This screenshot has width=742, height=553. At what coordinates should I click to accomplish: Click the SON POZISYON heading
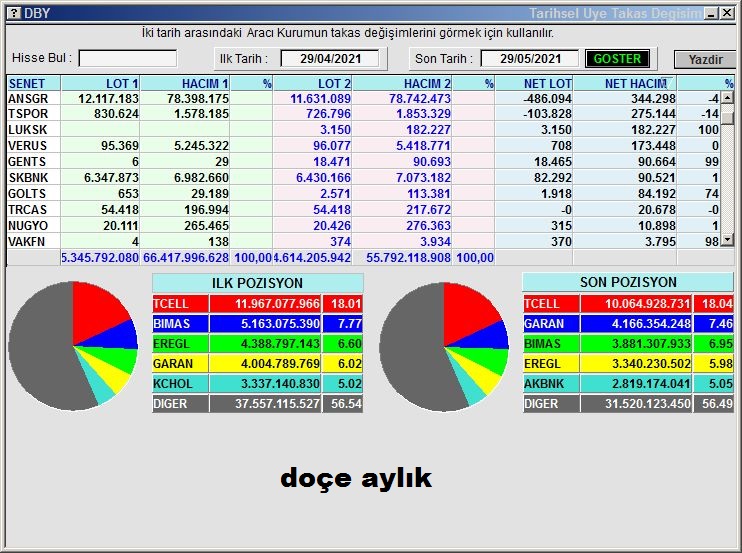627,282
